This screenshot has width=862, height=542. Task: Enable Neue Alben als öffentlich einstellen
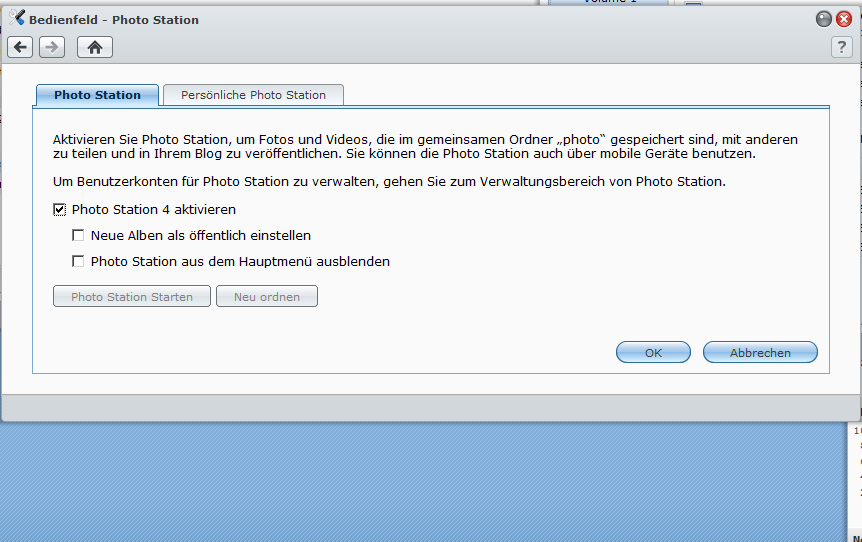[x=78, y=235]
